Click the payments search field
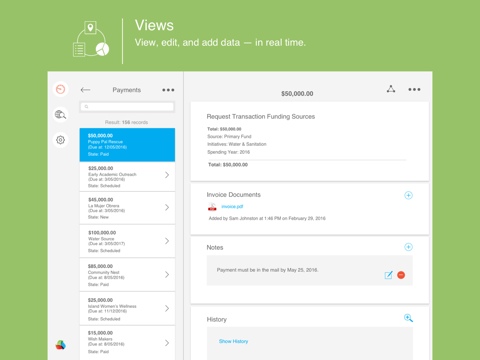Viewport: 480px width, 360px height. (127, 107)
